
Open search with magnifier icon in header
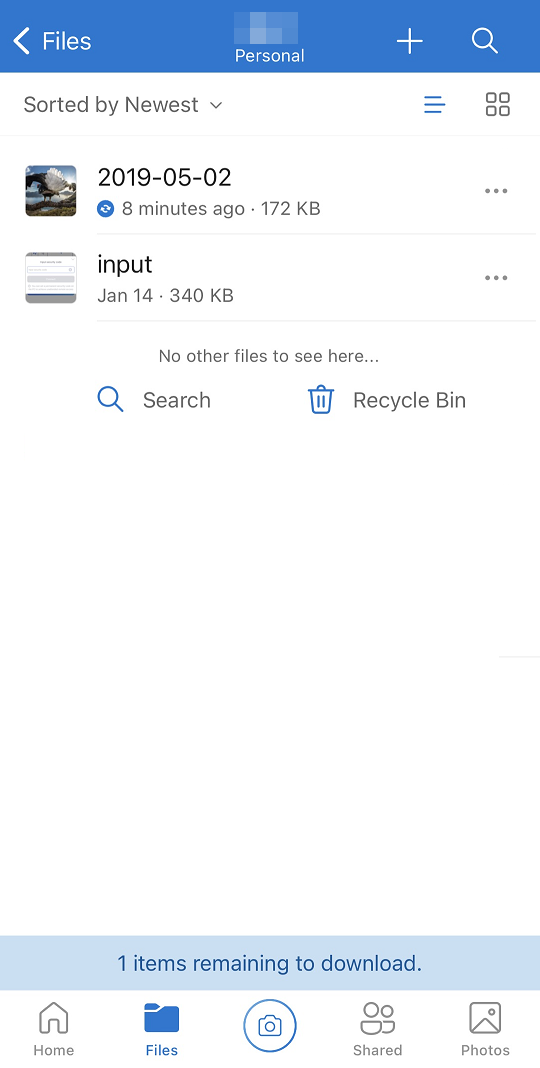click(484, 41)
